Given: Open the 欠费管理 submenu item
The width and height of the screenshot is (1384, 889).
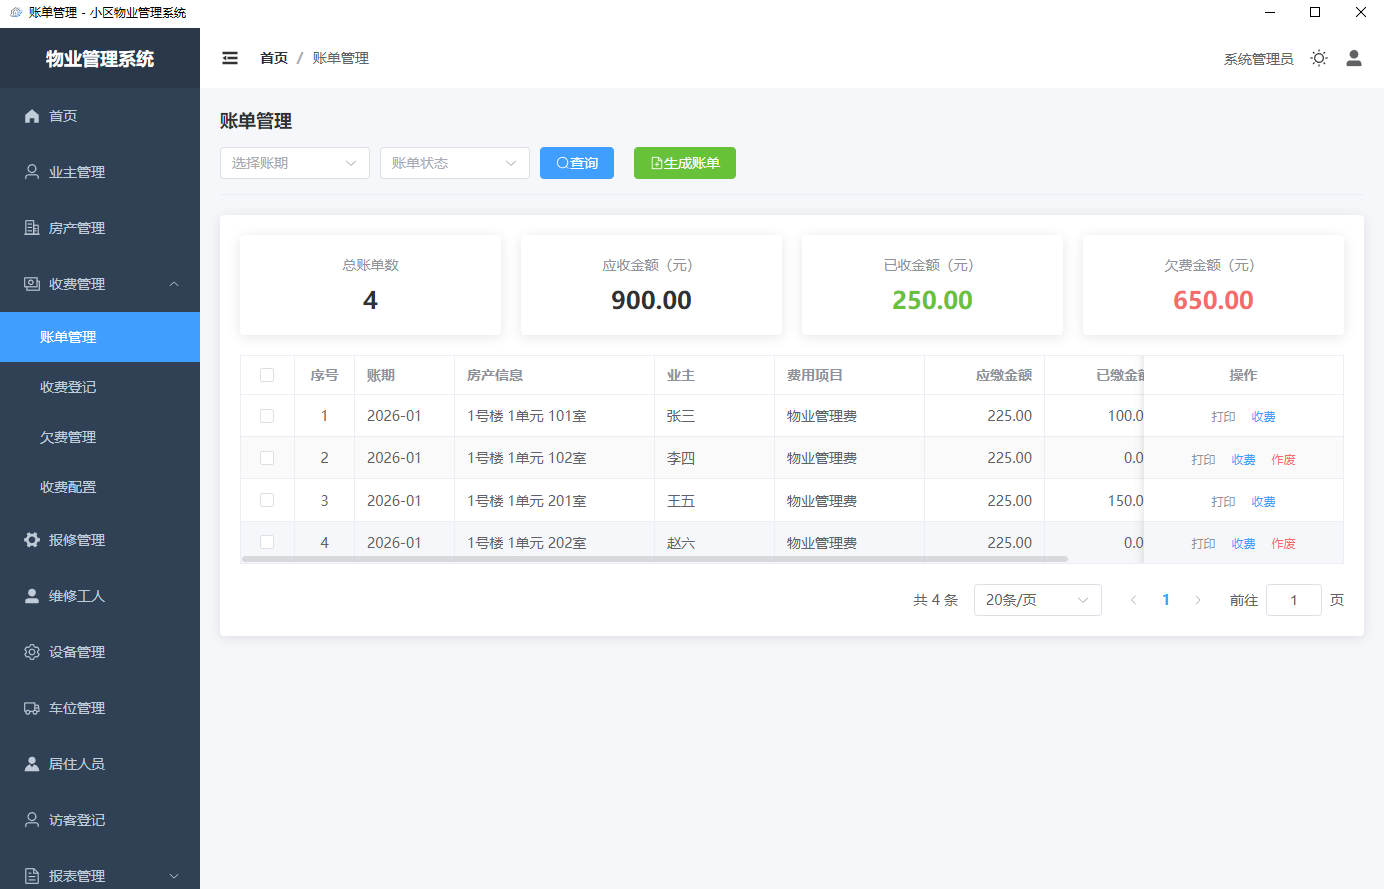Looking at the screenshot, I should (x=68, y=437).
